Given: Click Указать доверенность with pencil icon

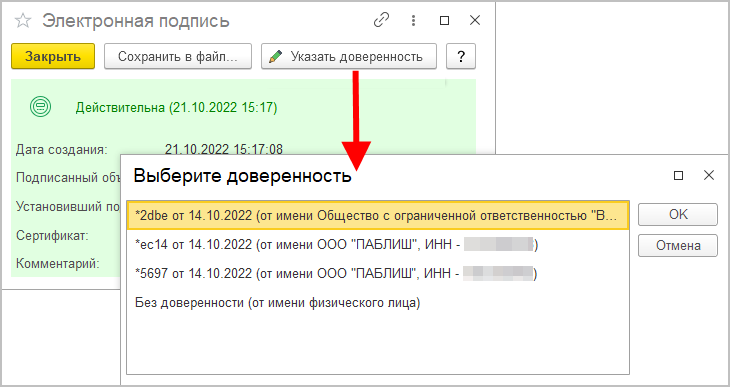Looking at the screenshot, I should click(x=349, y=56).
